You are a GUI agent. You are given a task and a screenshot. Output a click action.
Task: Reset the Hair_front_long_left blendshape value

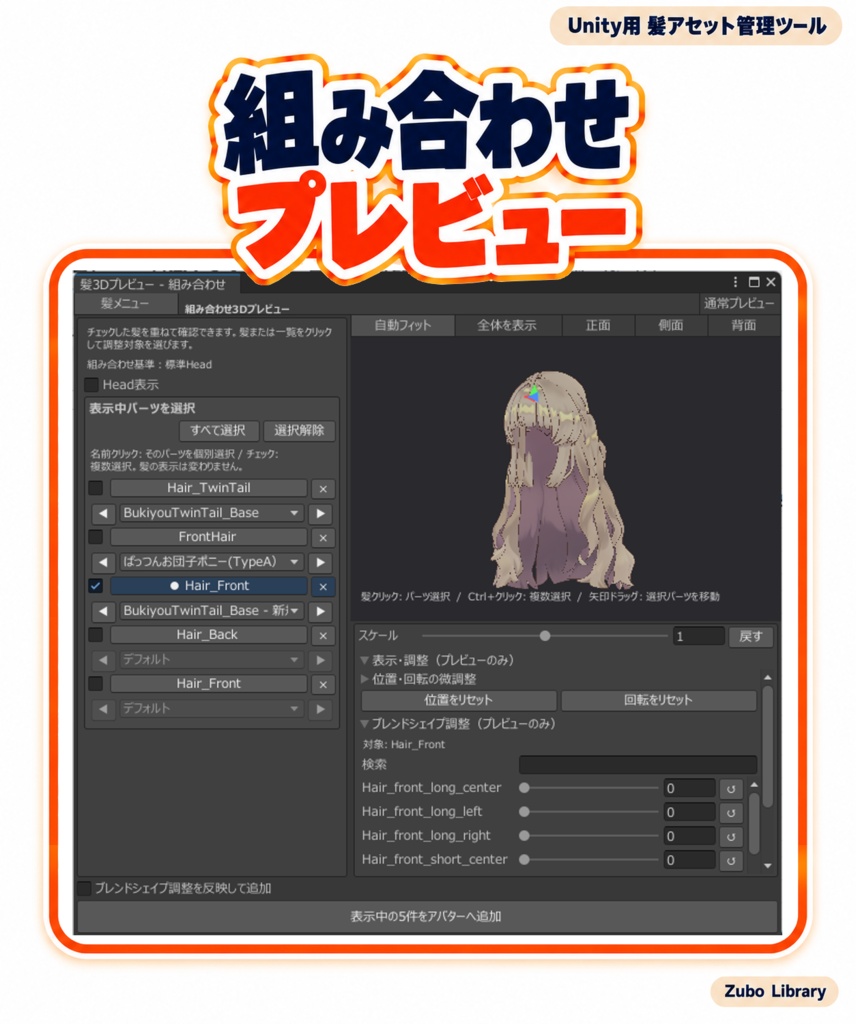(x=731, y=813)
